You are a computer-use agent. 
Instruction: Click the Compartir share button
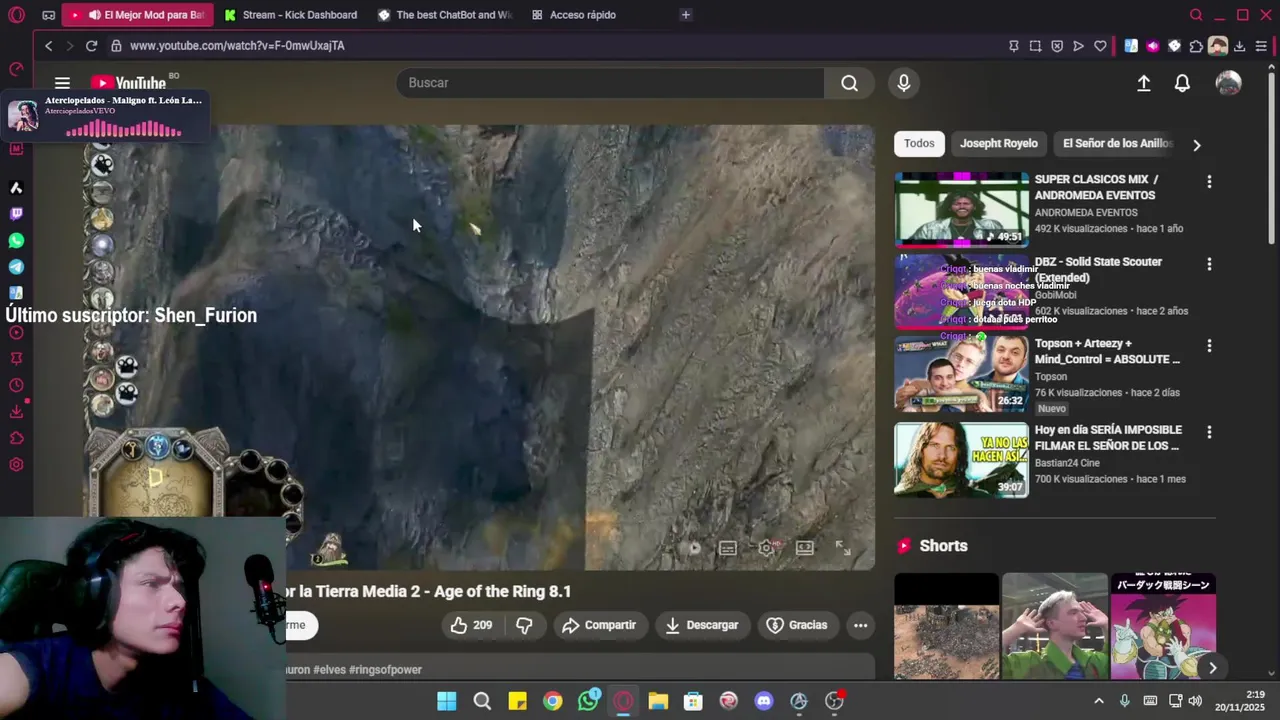[599, 625]
